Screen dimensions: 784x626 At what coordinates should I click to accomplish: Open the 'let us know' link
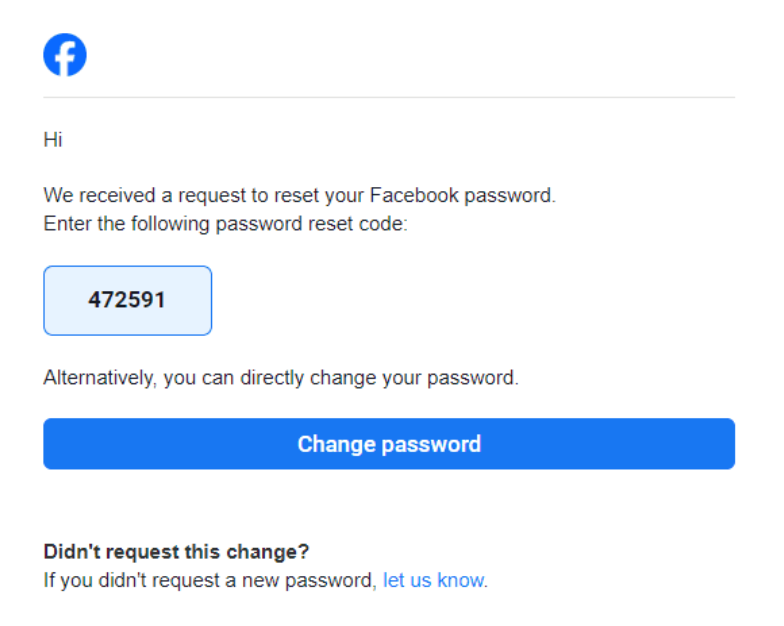point(434,580)
